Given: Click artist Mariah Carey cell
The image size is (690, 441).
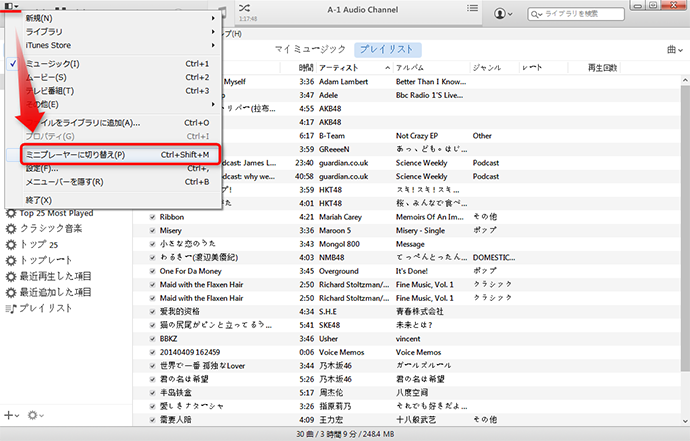Looking at the screenshot, I should point(340,217).
